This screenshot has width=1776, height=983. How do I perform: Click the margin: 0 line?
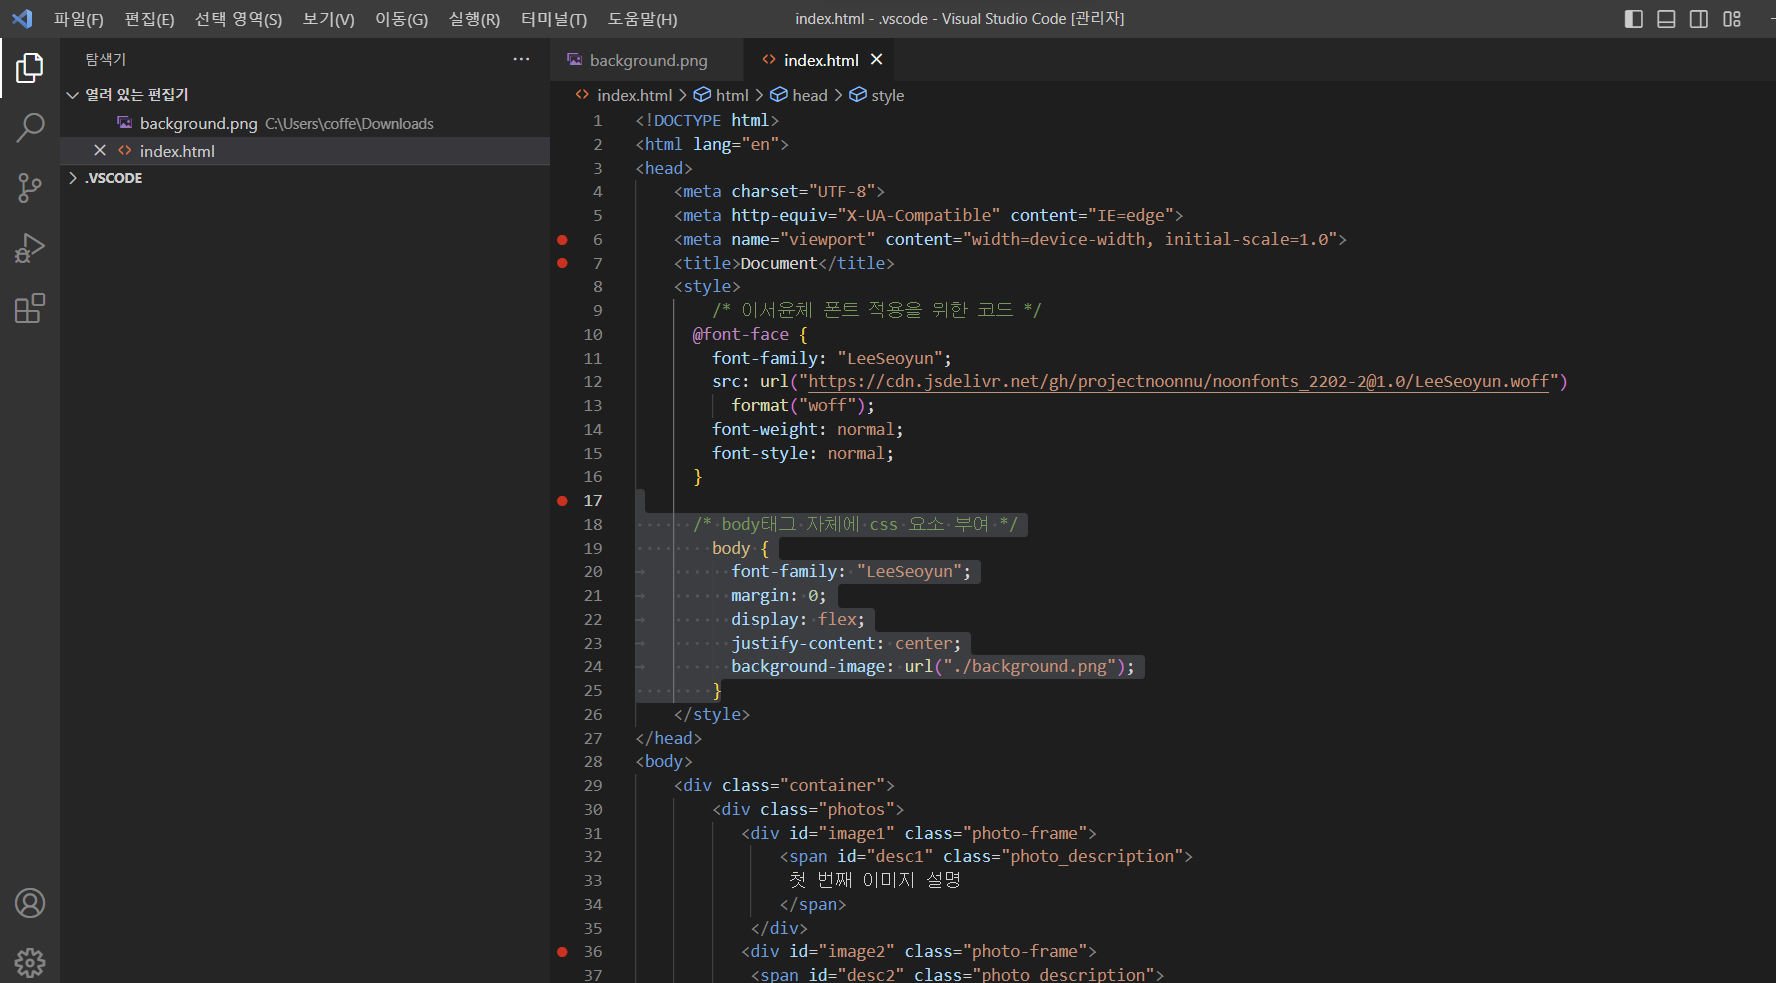pos(779,596)
